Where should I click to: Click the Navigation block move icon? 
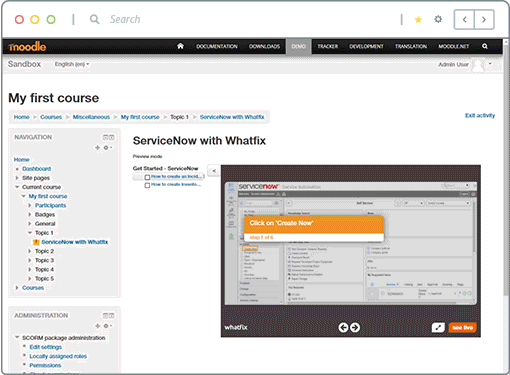(97, 147)
